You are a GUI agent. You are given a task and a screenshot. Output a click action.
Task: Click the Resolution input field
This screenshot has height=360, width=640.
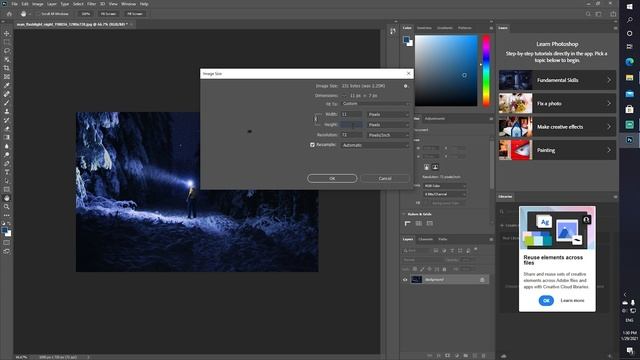(351, 135)
